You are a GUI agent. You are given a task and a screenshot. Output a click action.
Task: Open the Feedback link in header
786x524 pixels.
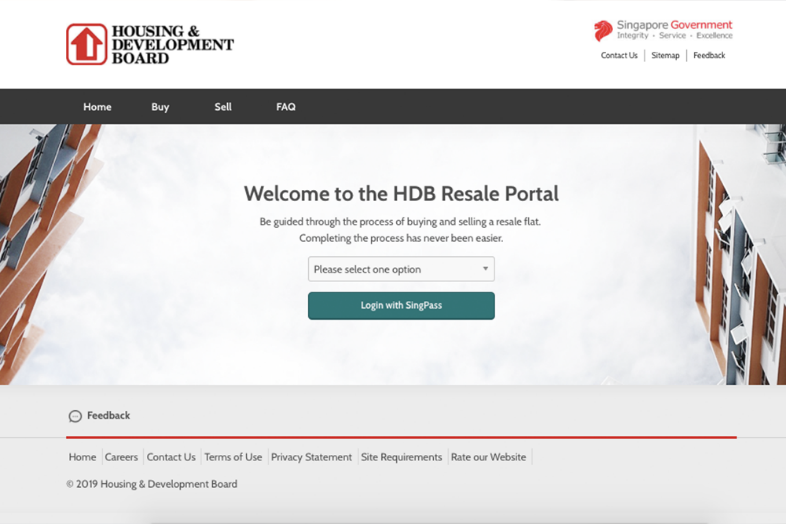pos(709,55)
